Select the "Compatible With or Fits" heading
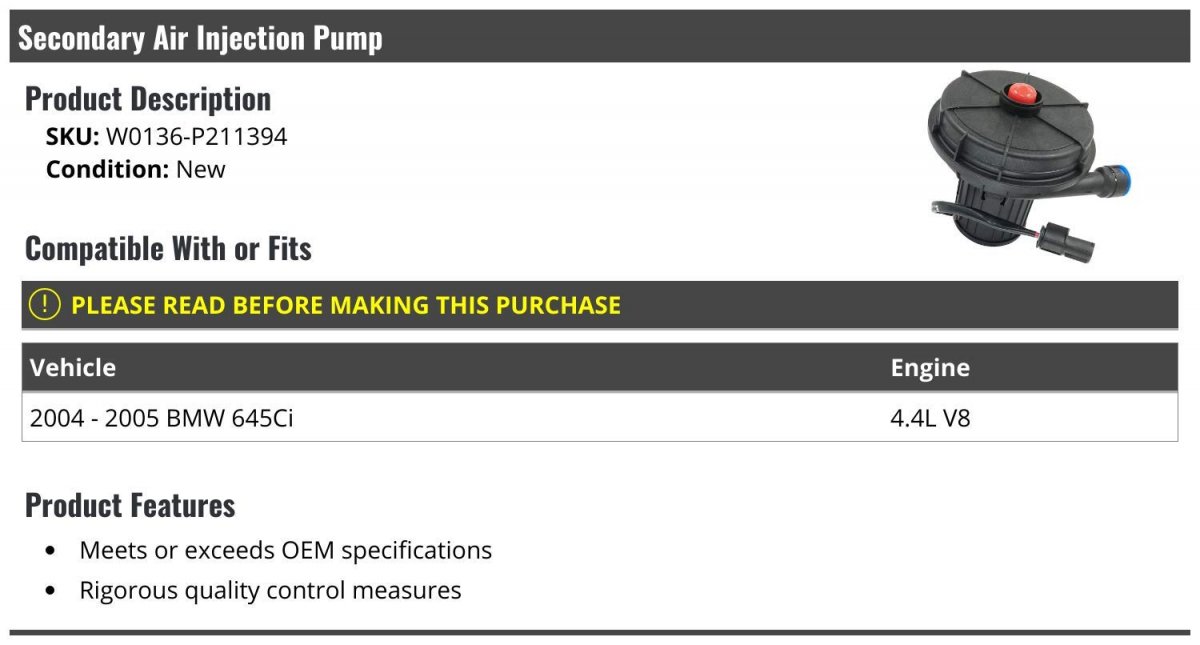The width and height of the screenshot is (1200, 645). point(168,248)
